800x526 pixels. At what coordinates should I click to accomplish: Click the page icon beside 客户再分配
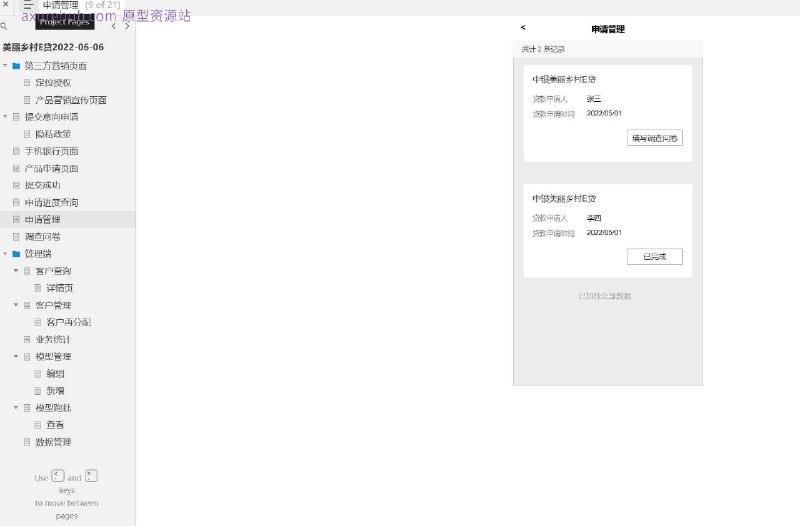(38, 322)
